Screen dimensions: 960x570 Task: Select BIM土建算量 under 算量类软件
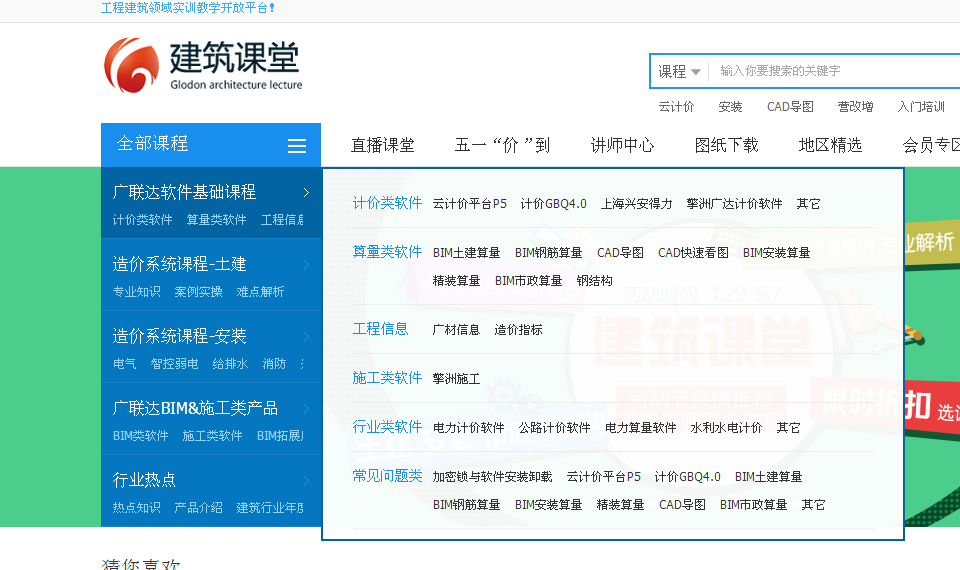coord(467,252)
